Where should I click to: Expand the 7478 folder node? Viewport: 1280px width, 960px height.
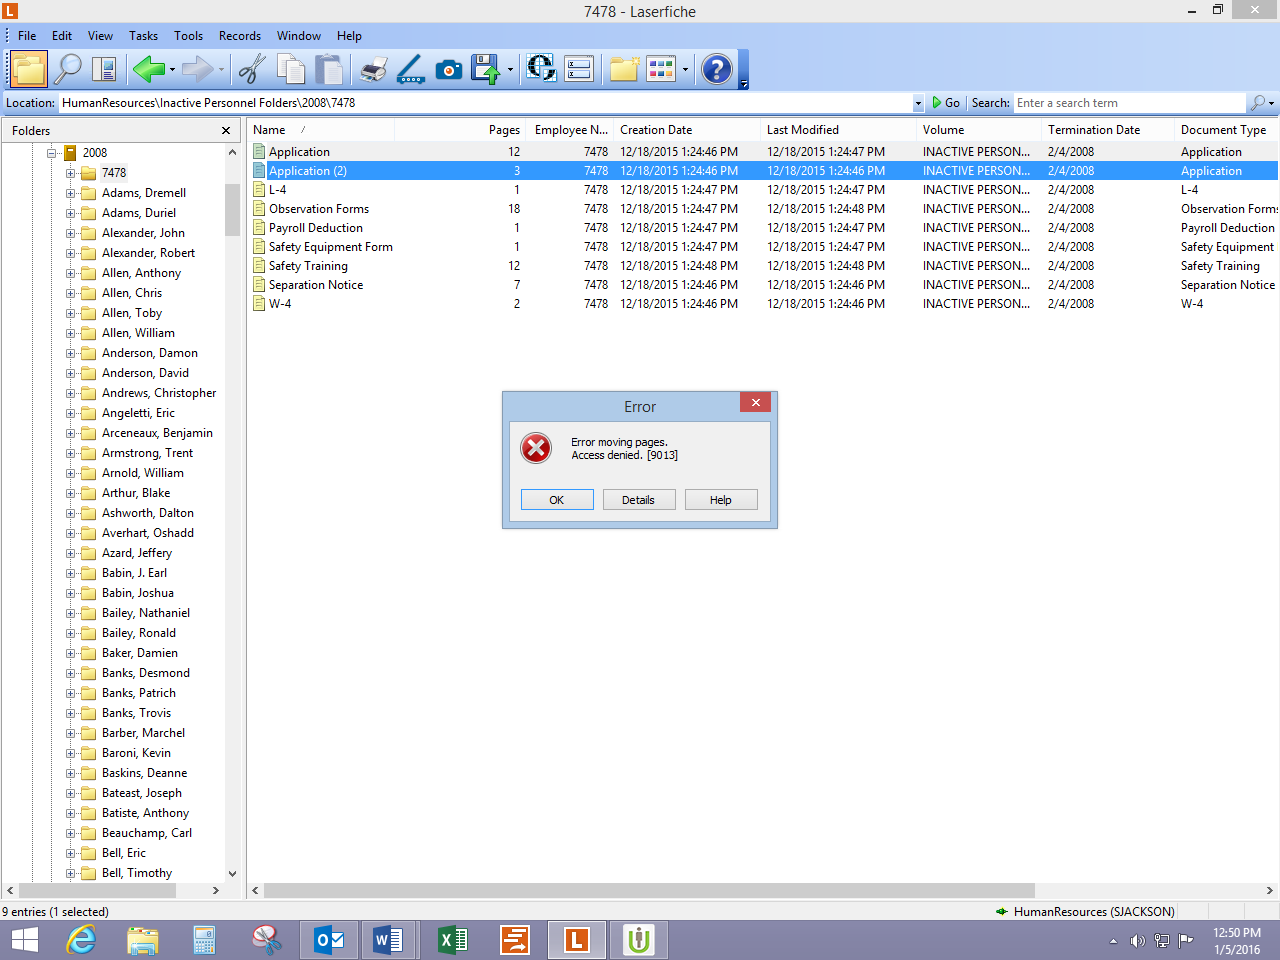(71, 173)
